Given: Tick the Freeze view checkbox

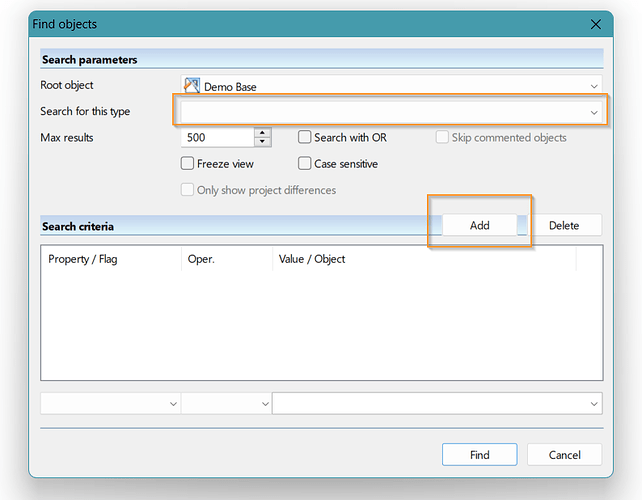Looking at the screenshot, I should [x=188, y=164].
